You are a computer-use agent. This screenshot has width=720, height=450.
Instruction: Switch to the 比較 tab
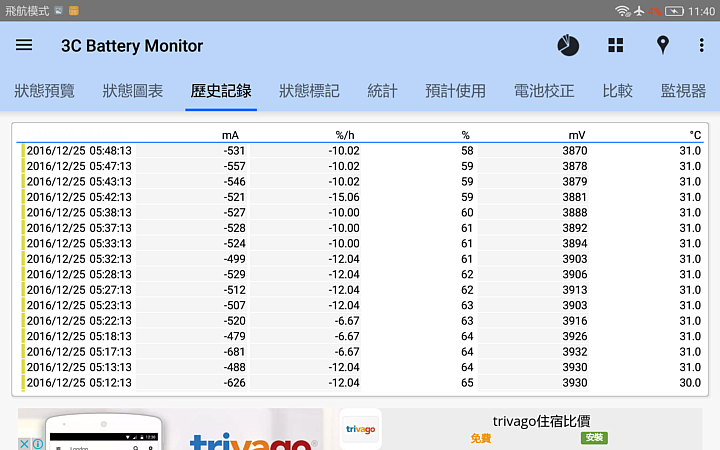point(618,90)
